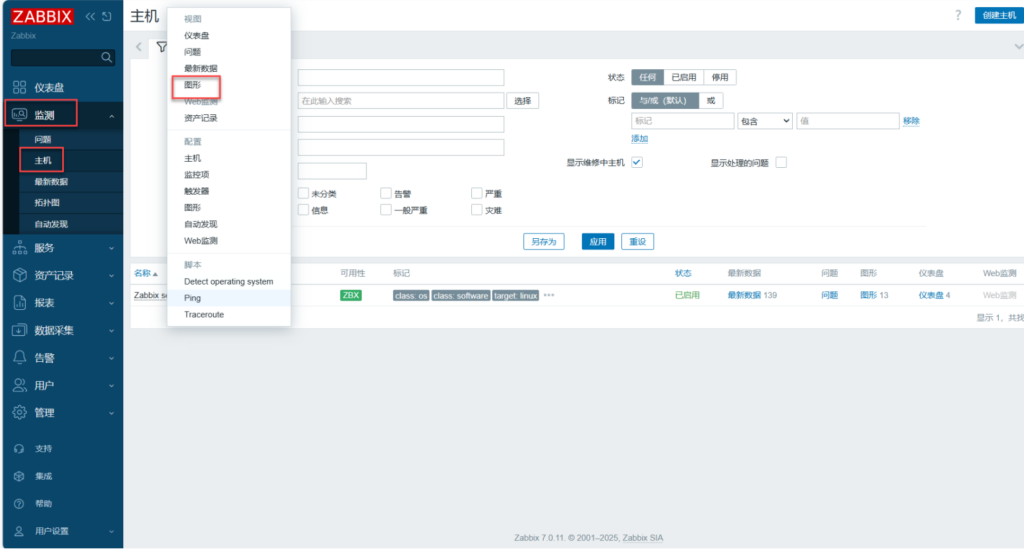Select the 已启用 status filter option
This screenshot has height=549, width=1024.
(x=683, y=77)
